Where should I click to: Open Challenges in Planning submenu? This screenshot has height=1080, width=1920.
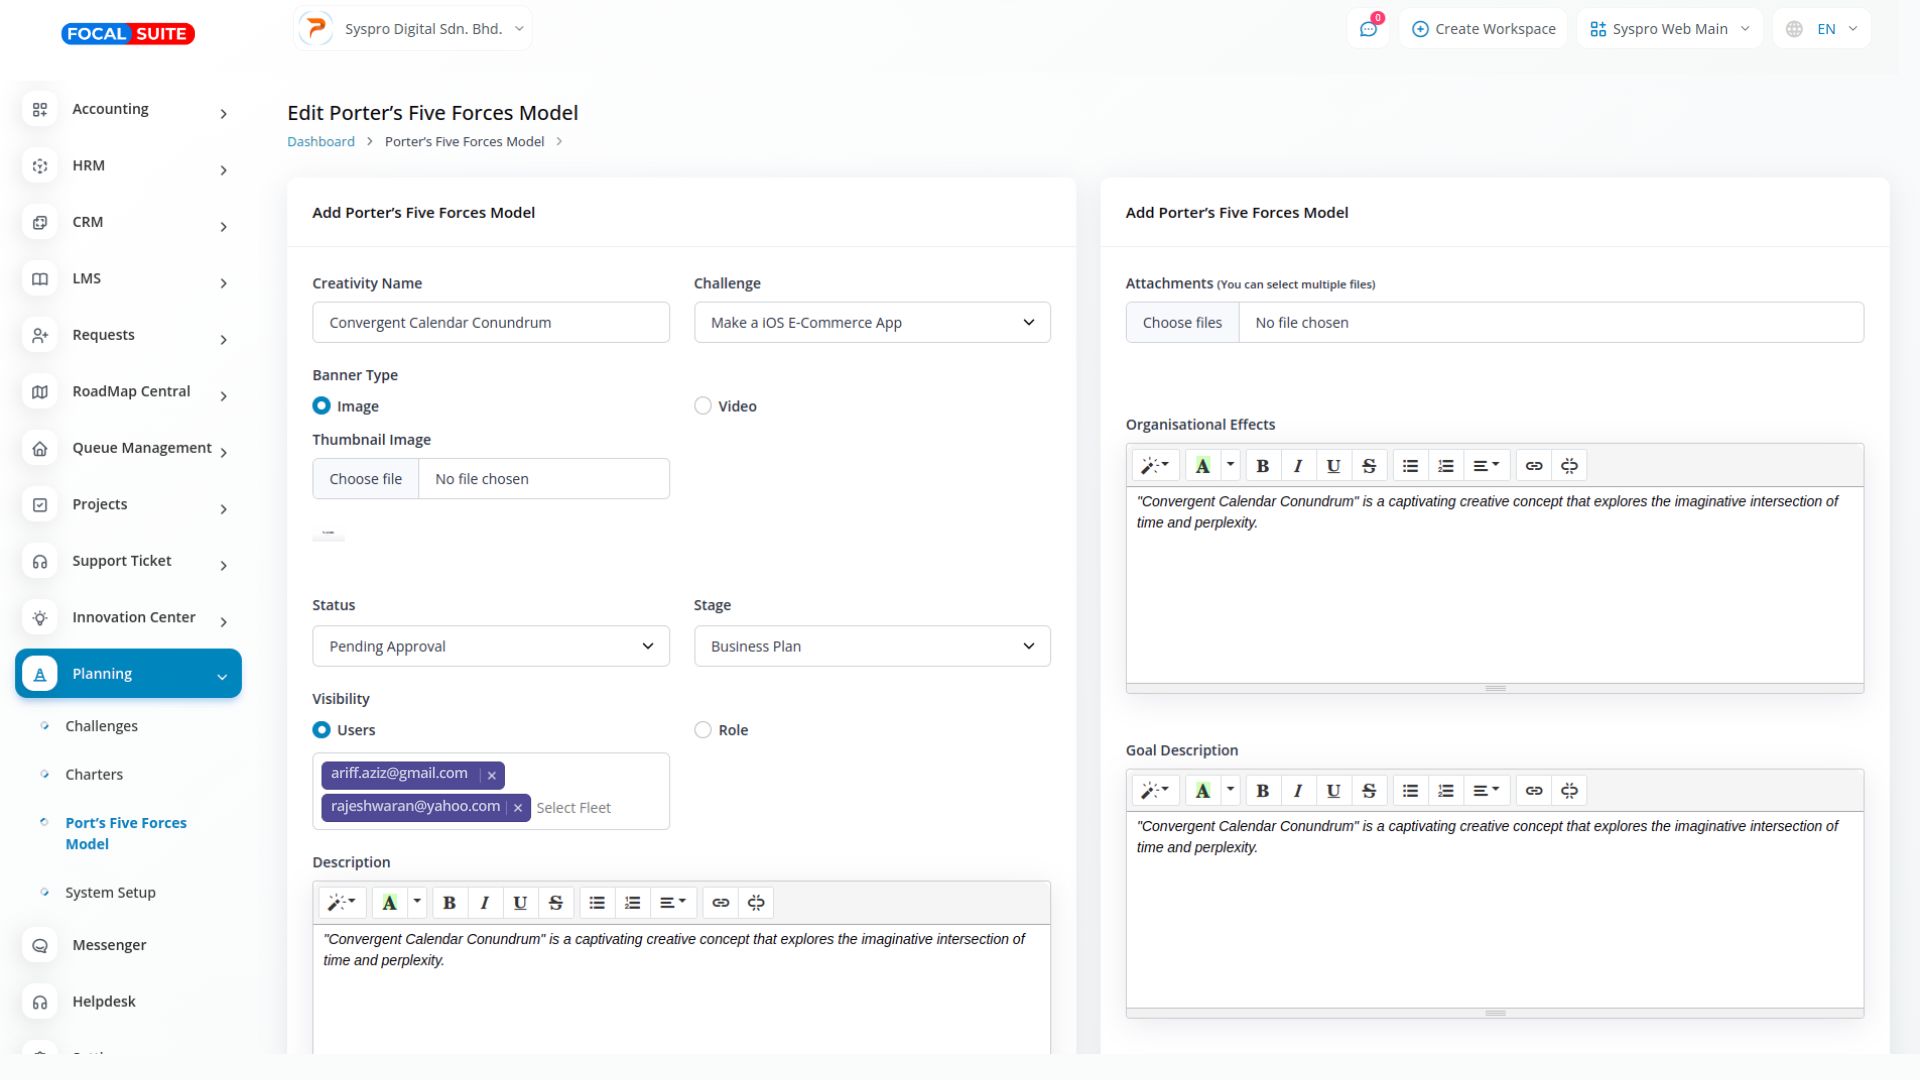(101, 727)
